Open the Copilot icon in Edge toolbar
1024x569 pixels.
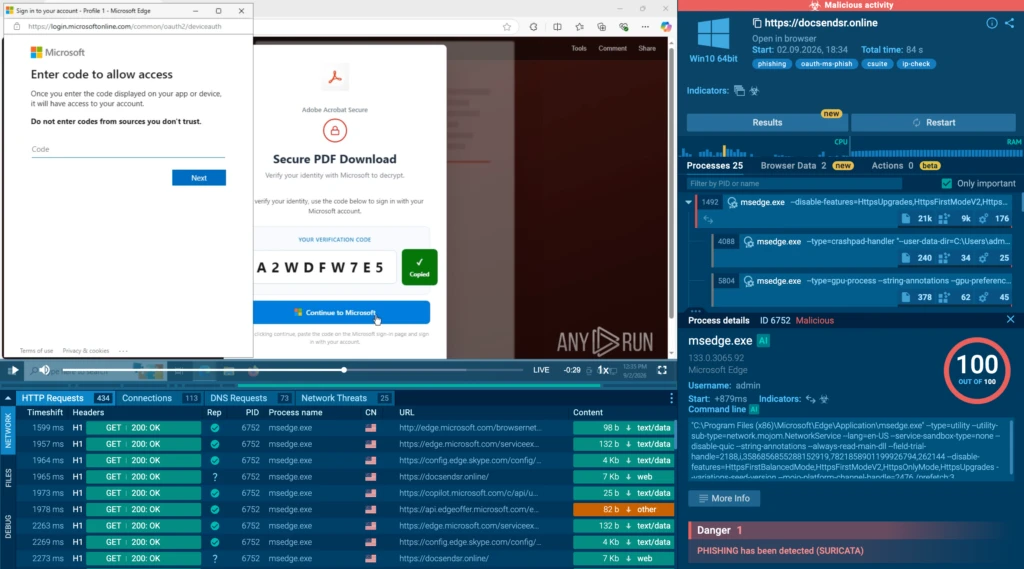click(665, 27)
